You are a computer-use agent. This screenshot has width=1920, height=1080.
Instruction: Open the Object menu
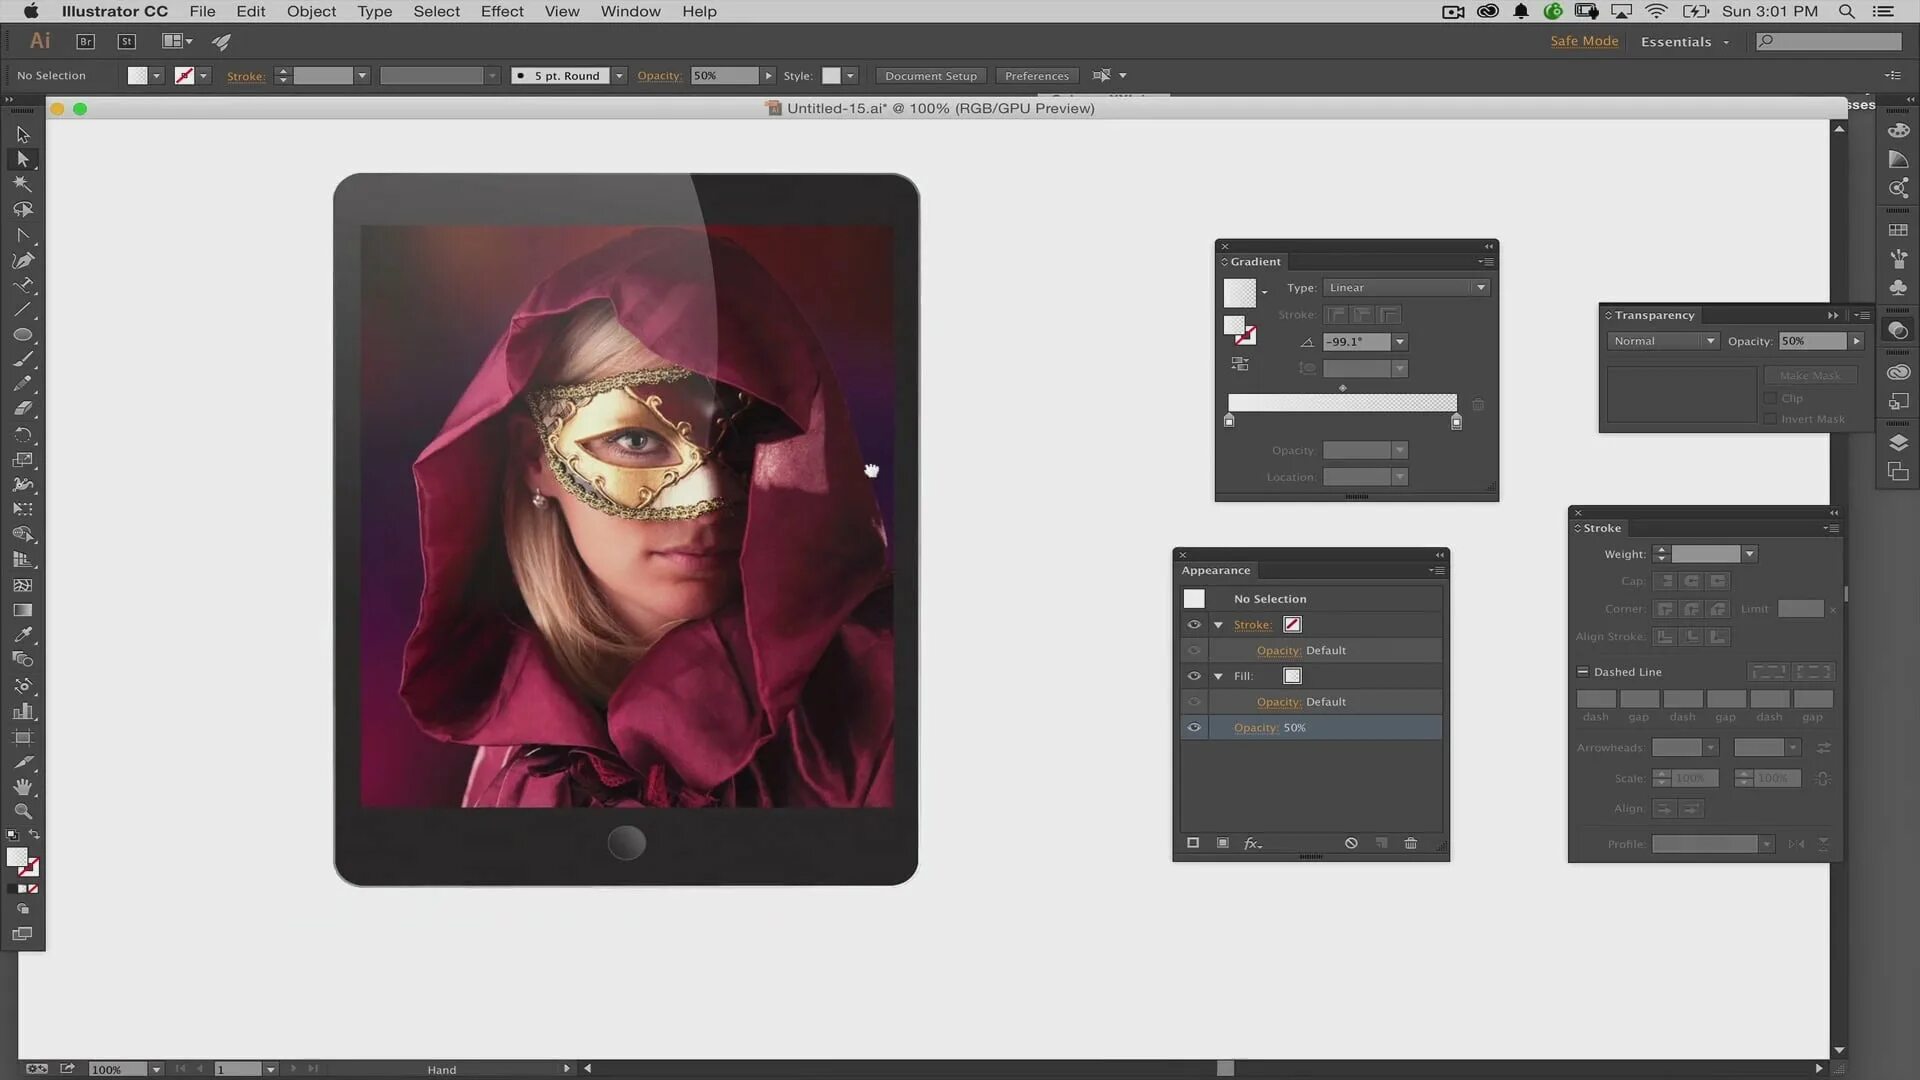pyautogui.click(x=313, y=12)
